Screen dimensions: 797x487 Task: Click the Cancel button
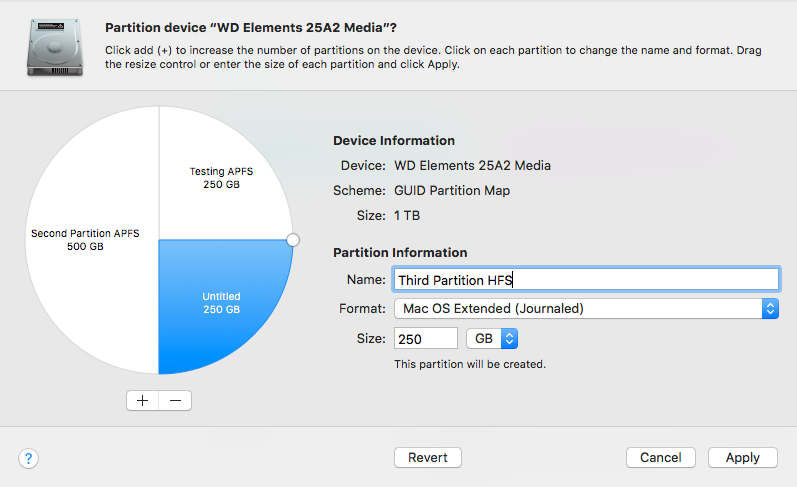(660, 458)
